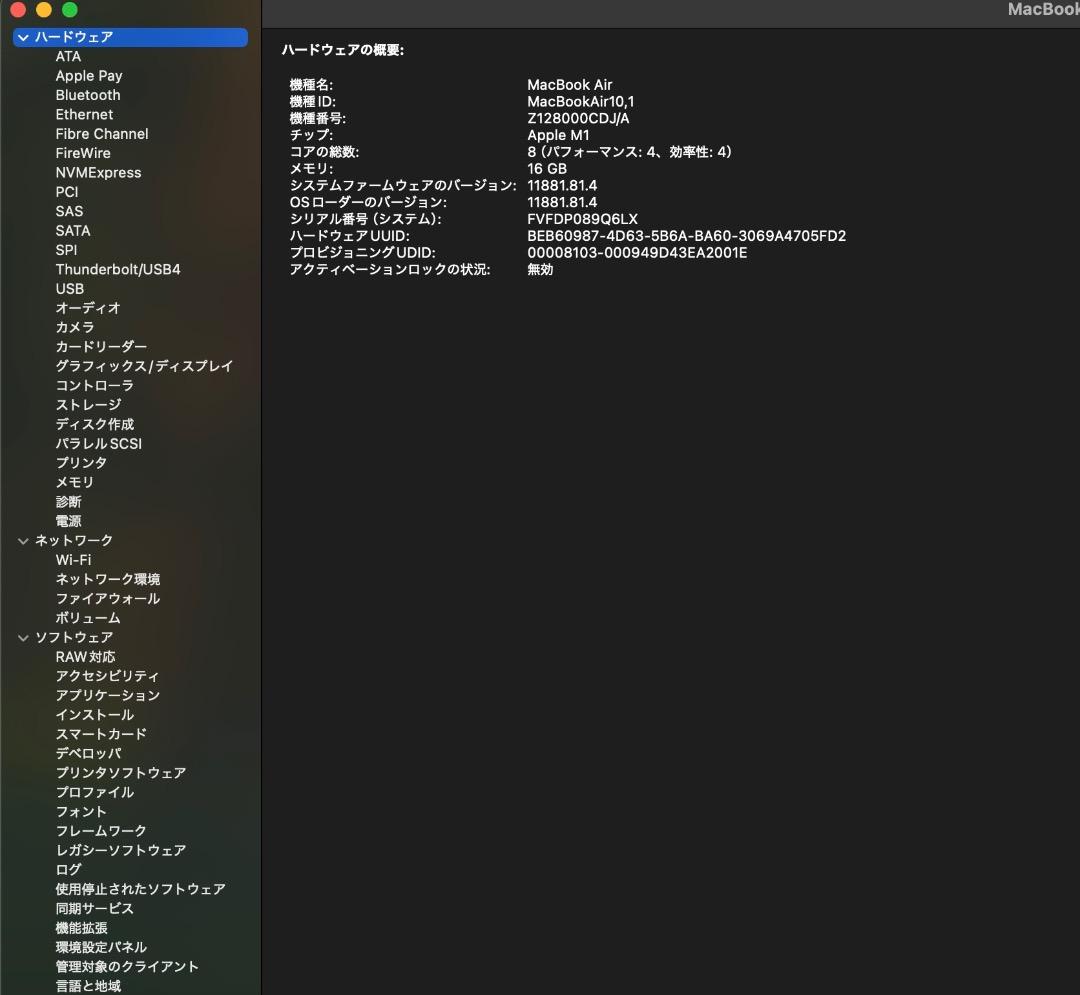Click the green full-screen window button
The height and width of the screenshot is (995, 1080).
pyautogui.click(x=69, y=10)
